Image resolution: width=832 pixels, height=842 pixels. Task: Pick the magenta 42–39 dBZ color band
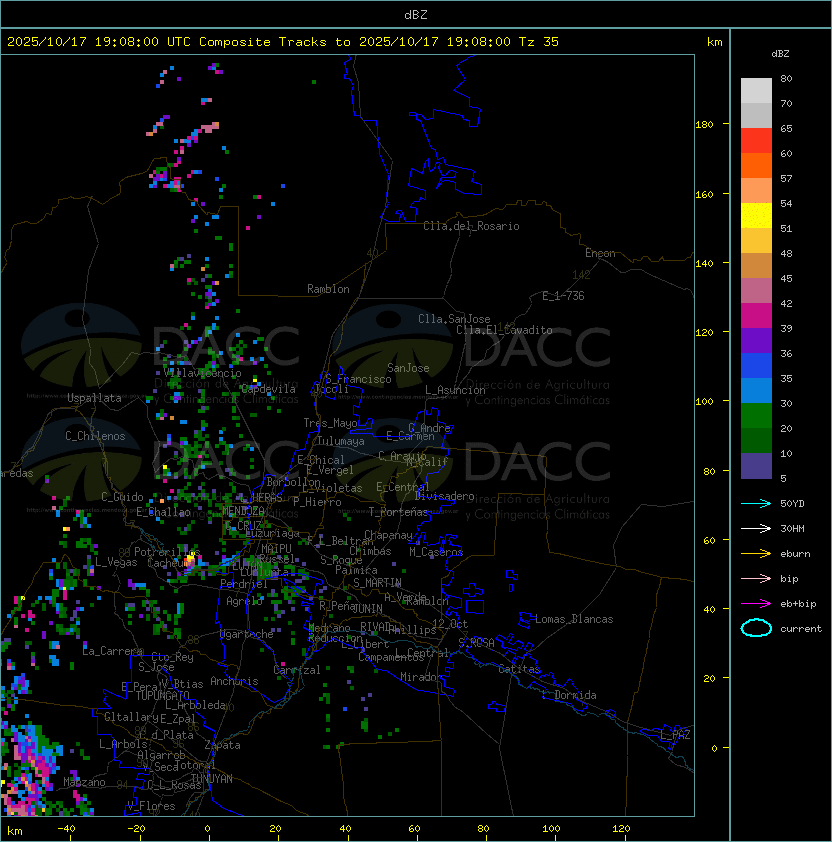(x=756, y=316)
